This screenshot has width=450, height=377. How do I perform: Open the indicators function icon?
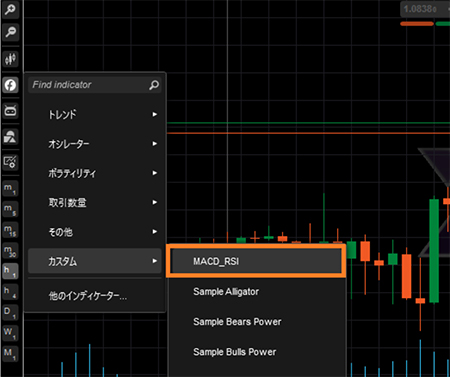(x=10, y=85)
